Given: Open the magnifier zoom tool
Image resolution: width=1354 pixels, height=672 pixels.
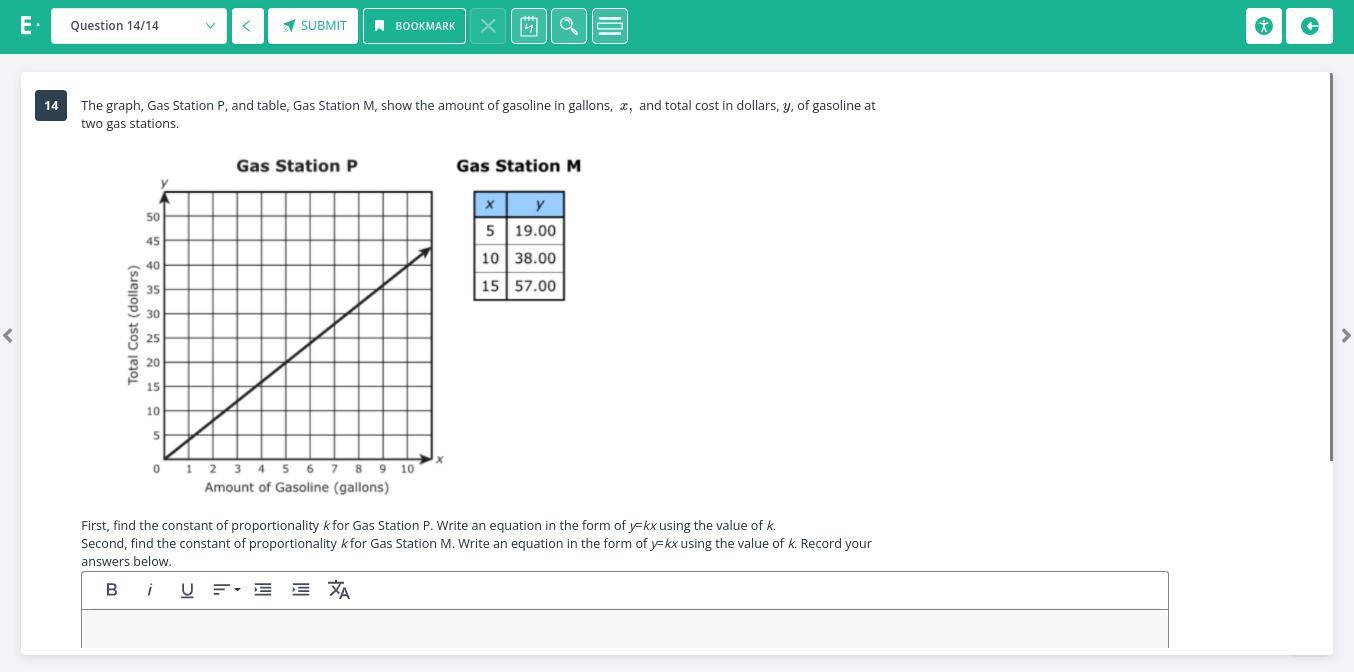Looking at the screenshot, I should point(568,25).
